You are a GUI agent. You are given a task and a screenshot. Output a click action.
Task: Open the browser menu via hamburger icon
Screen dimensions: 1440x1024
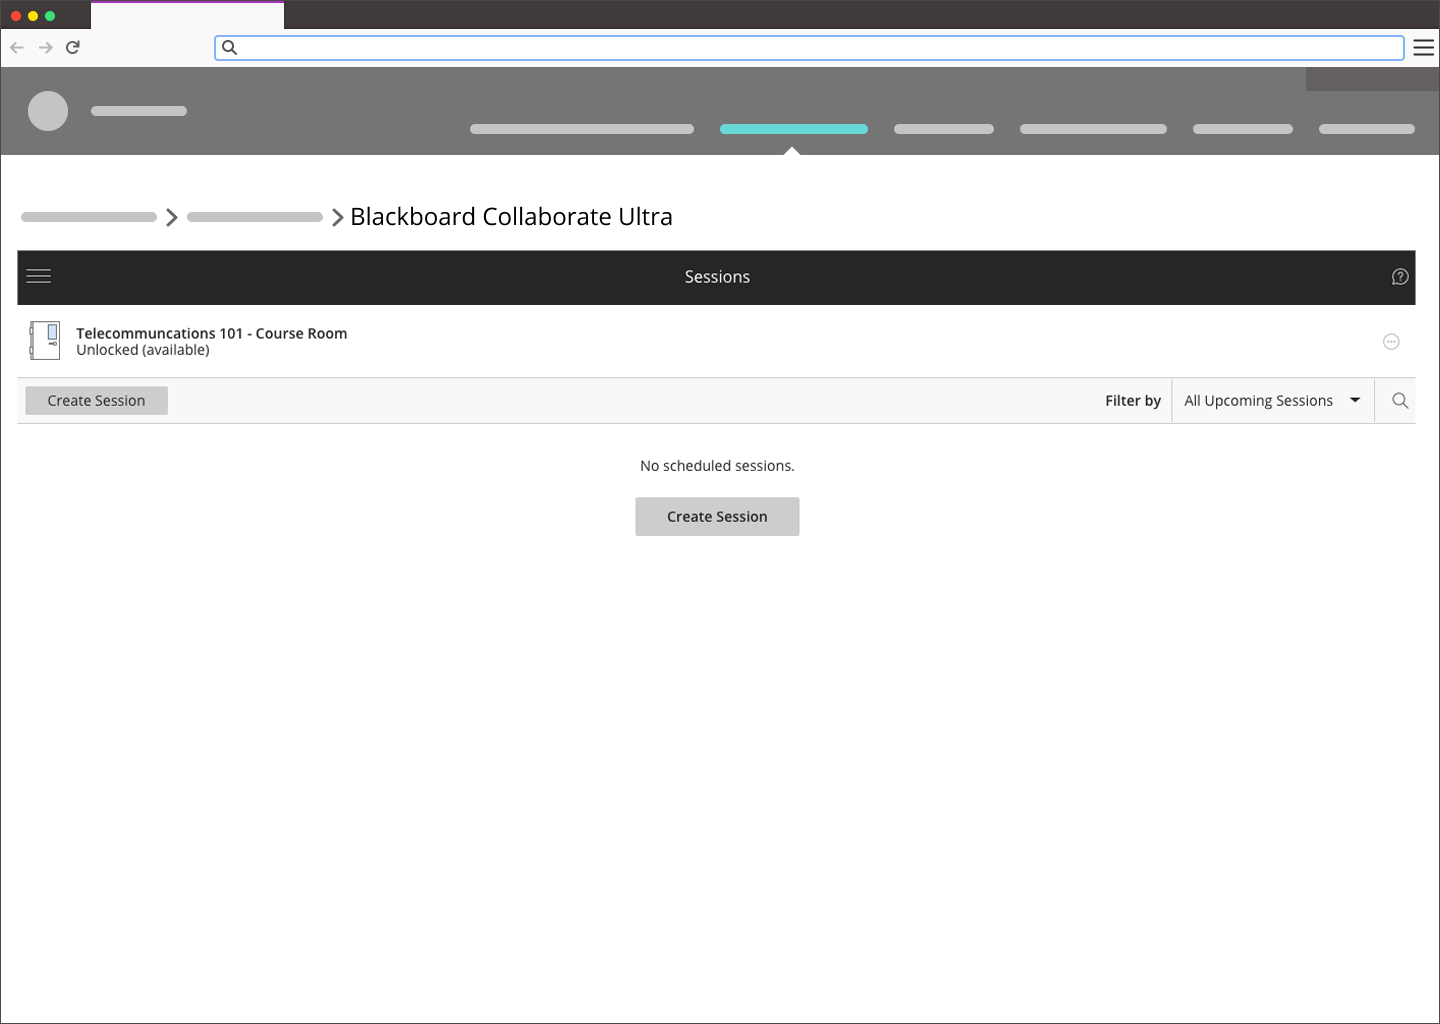point(1424,47)
